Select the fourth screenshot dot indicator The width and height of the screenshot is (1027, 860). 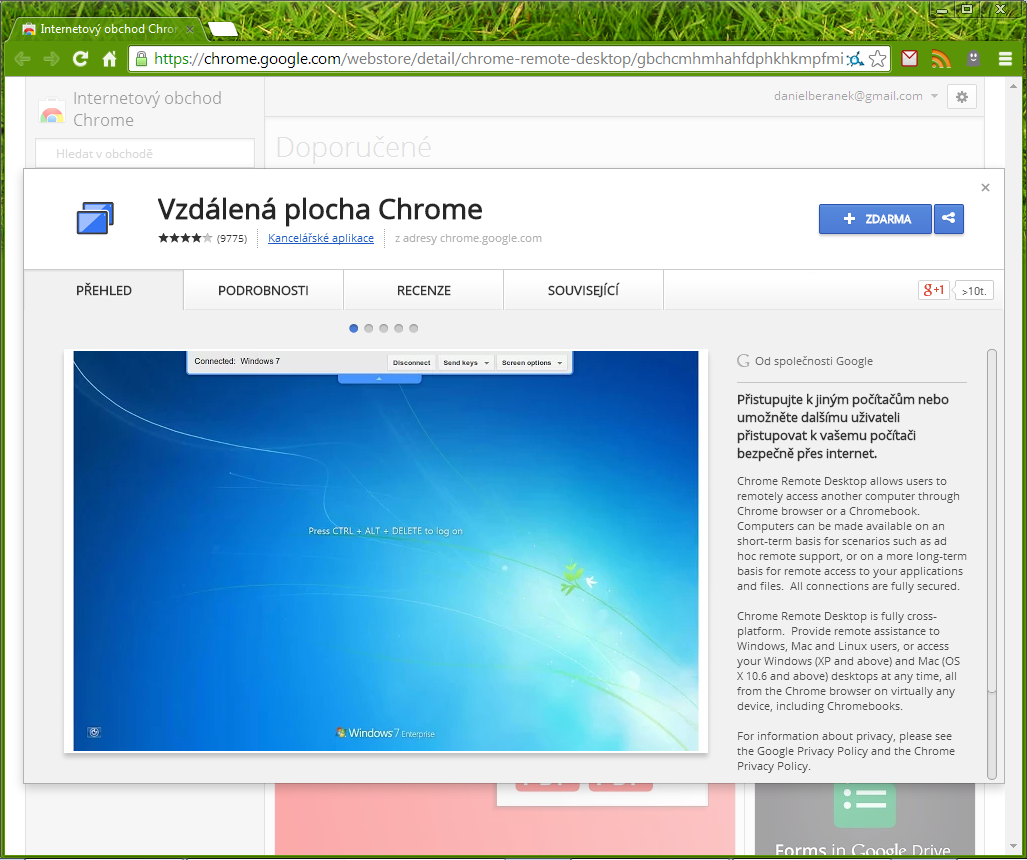coord(399,328)
